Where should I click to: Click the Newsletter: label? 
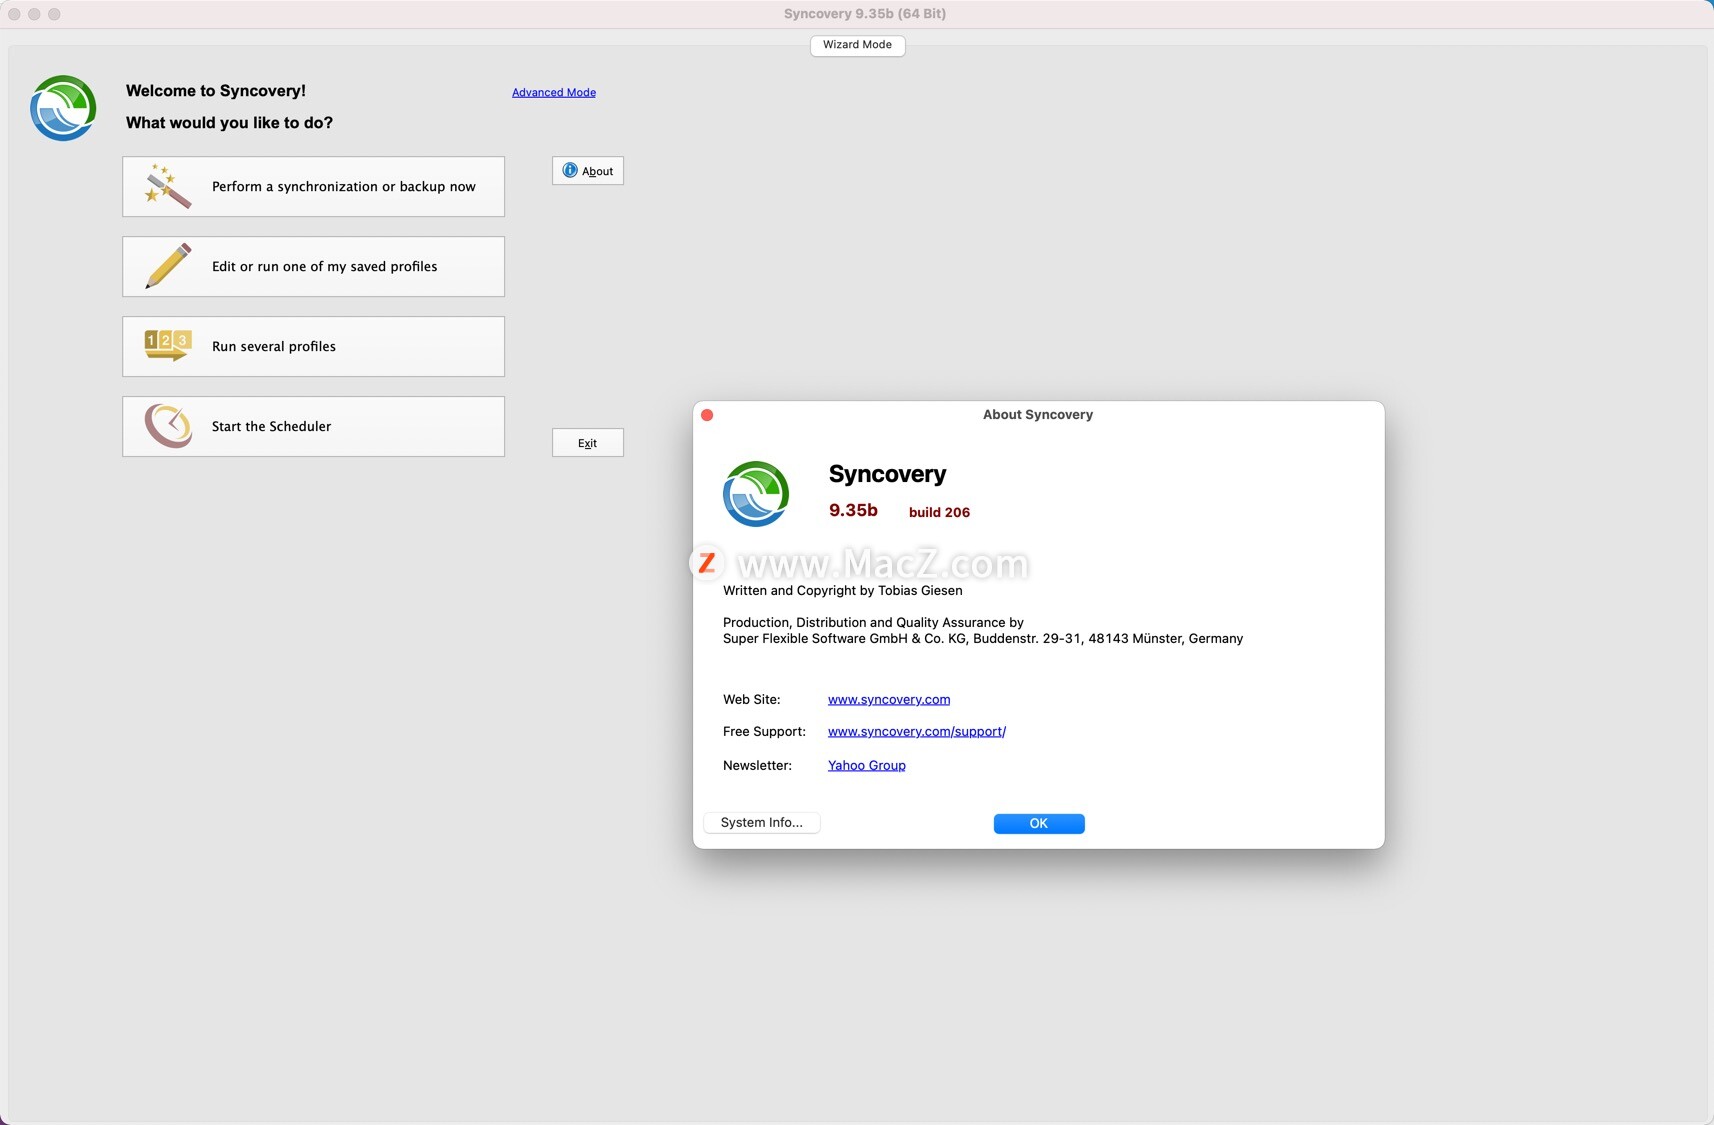(x=757, y=766)
